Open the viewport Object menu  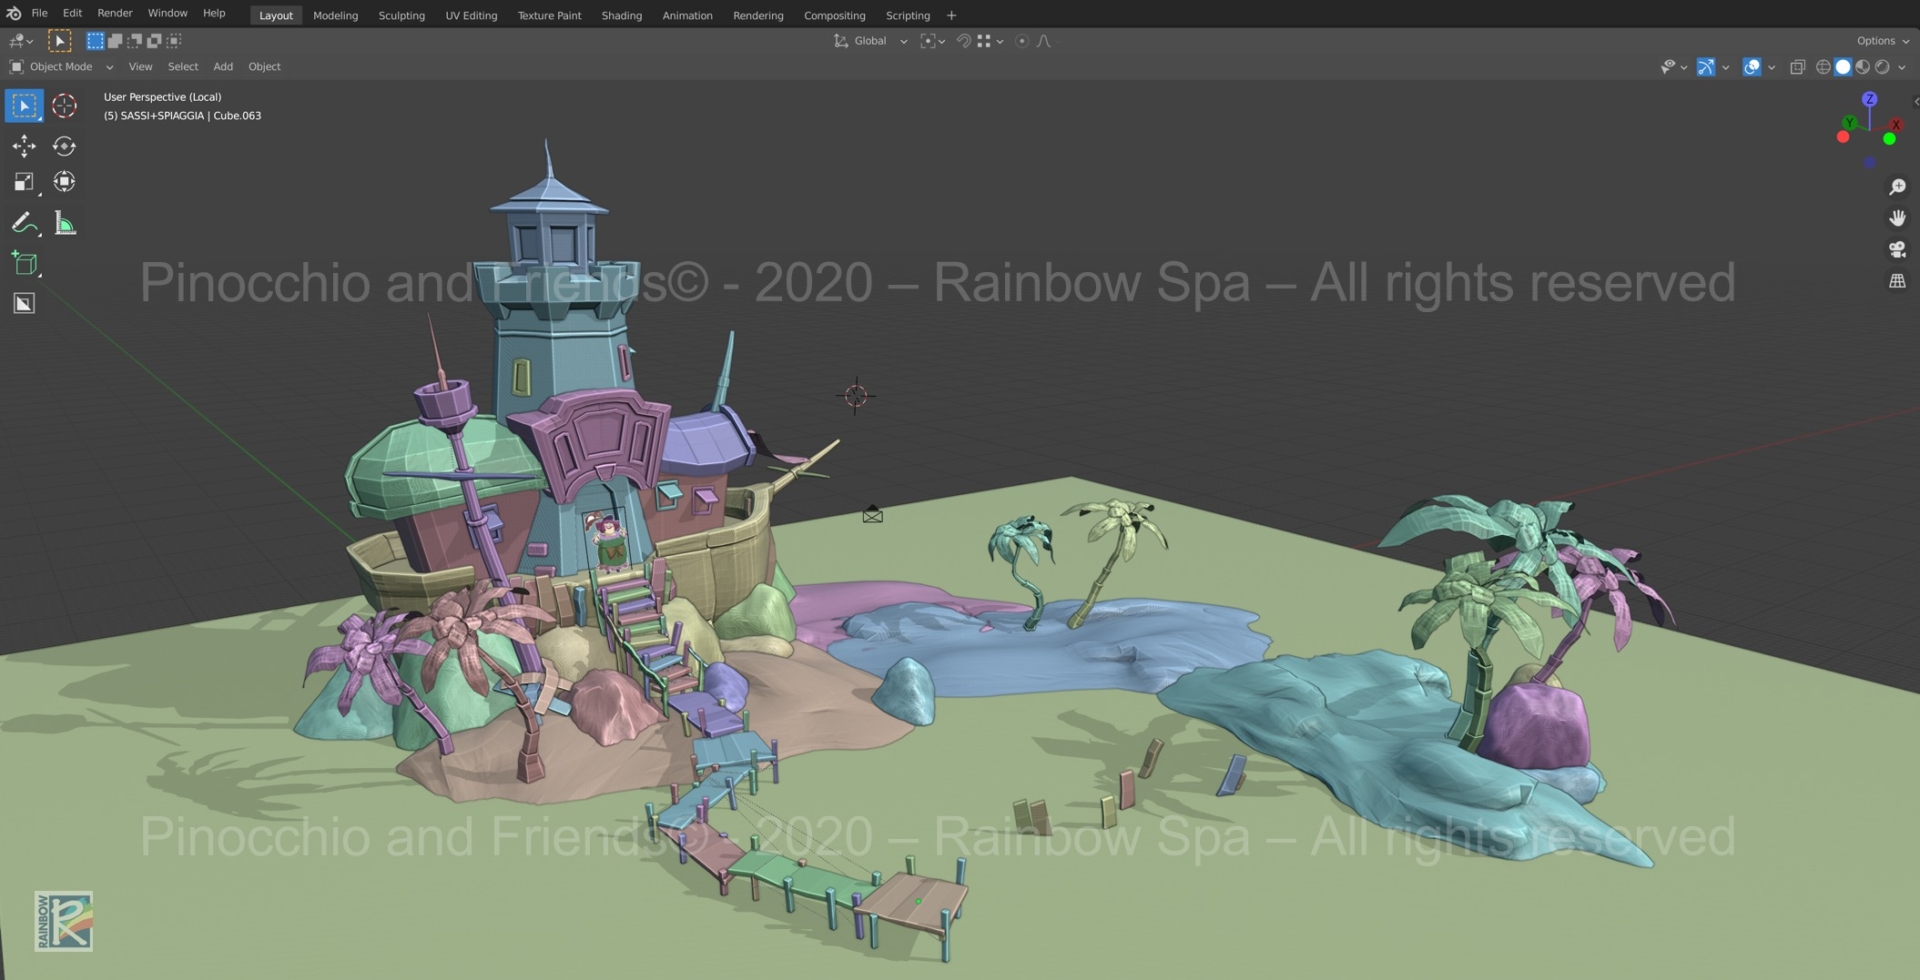[x=264, y=67]
